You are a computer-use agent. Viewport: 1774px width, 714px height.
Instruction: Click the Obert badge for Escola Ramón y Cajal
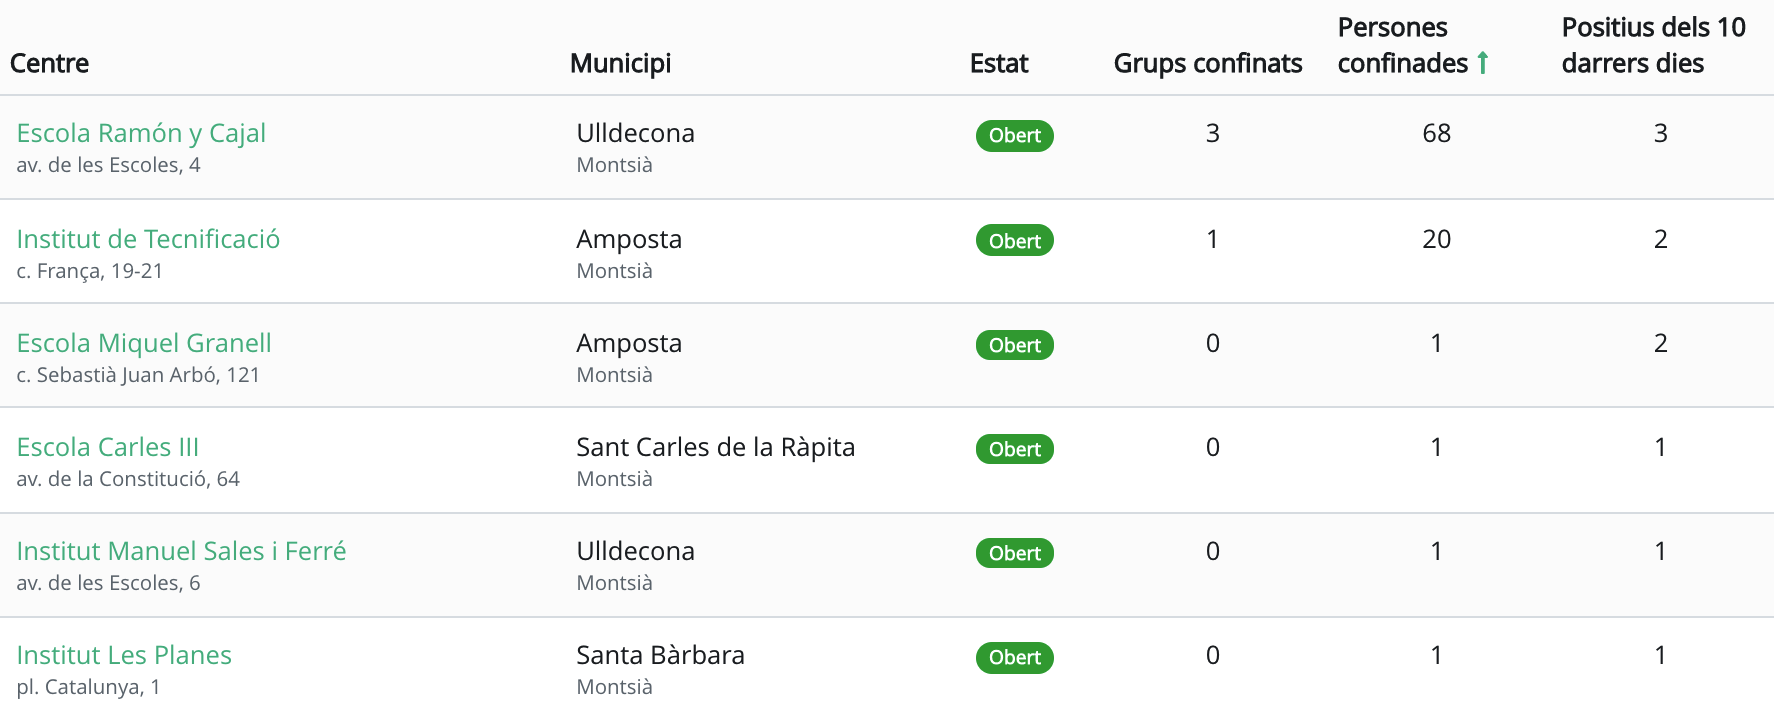tap(1014, 136)
